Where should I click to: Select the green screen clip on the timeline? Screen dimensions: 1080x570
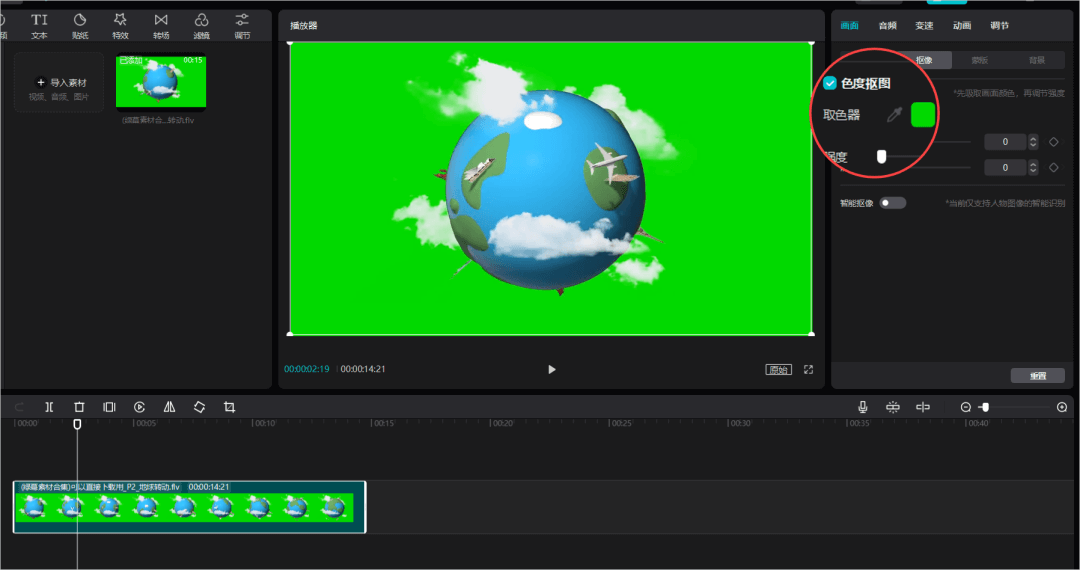click(x=189, y=507)
